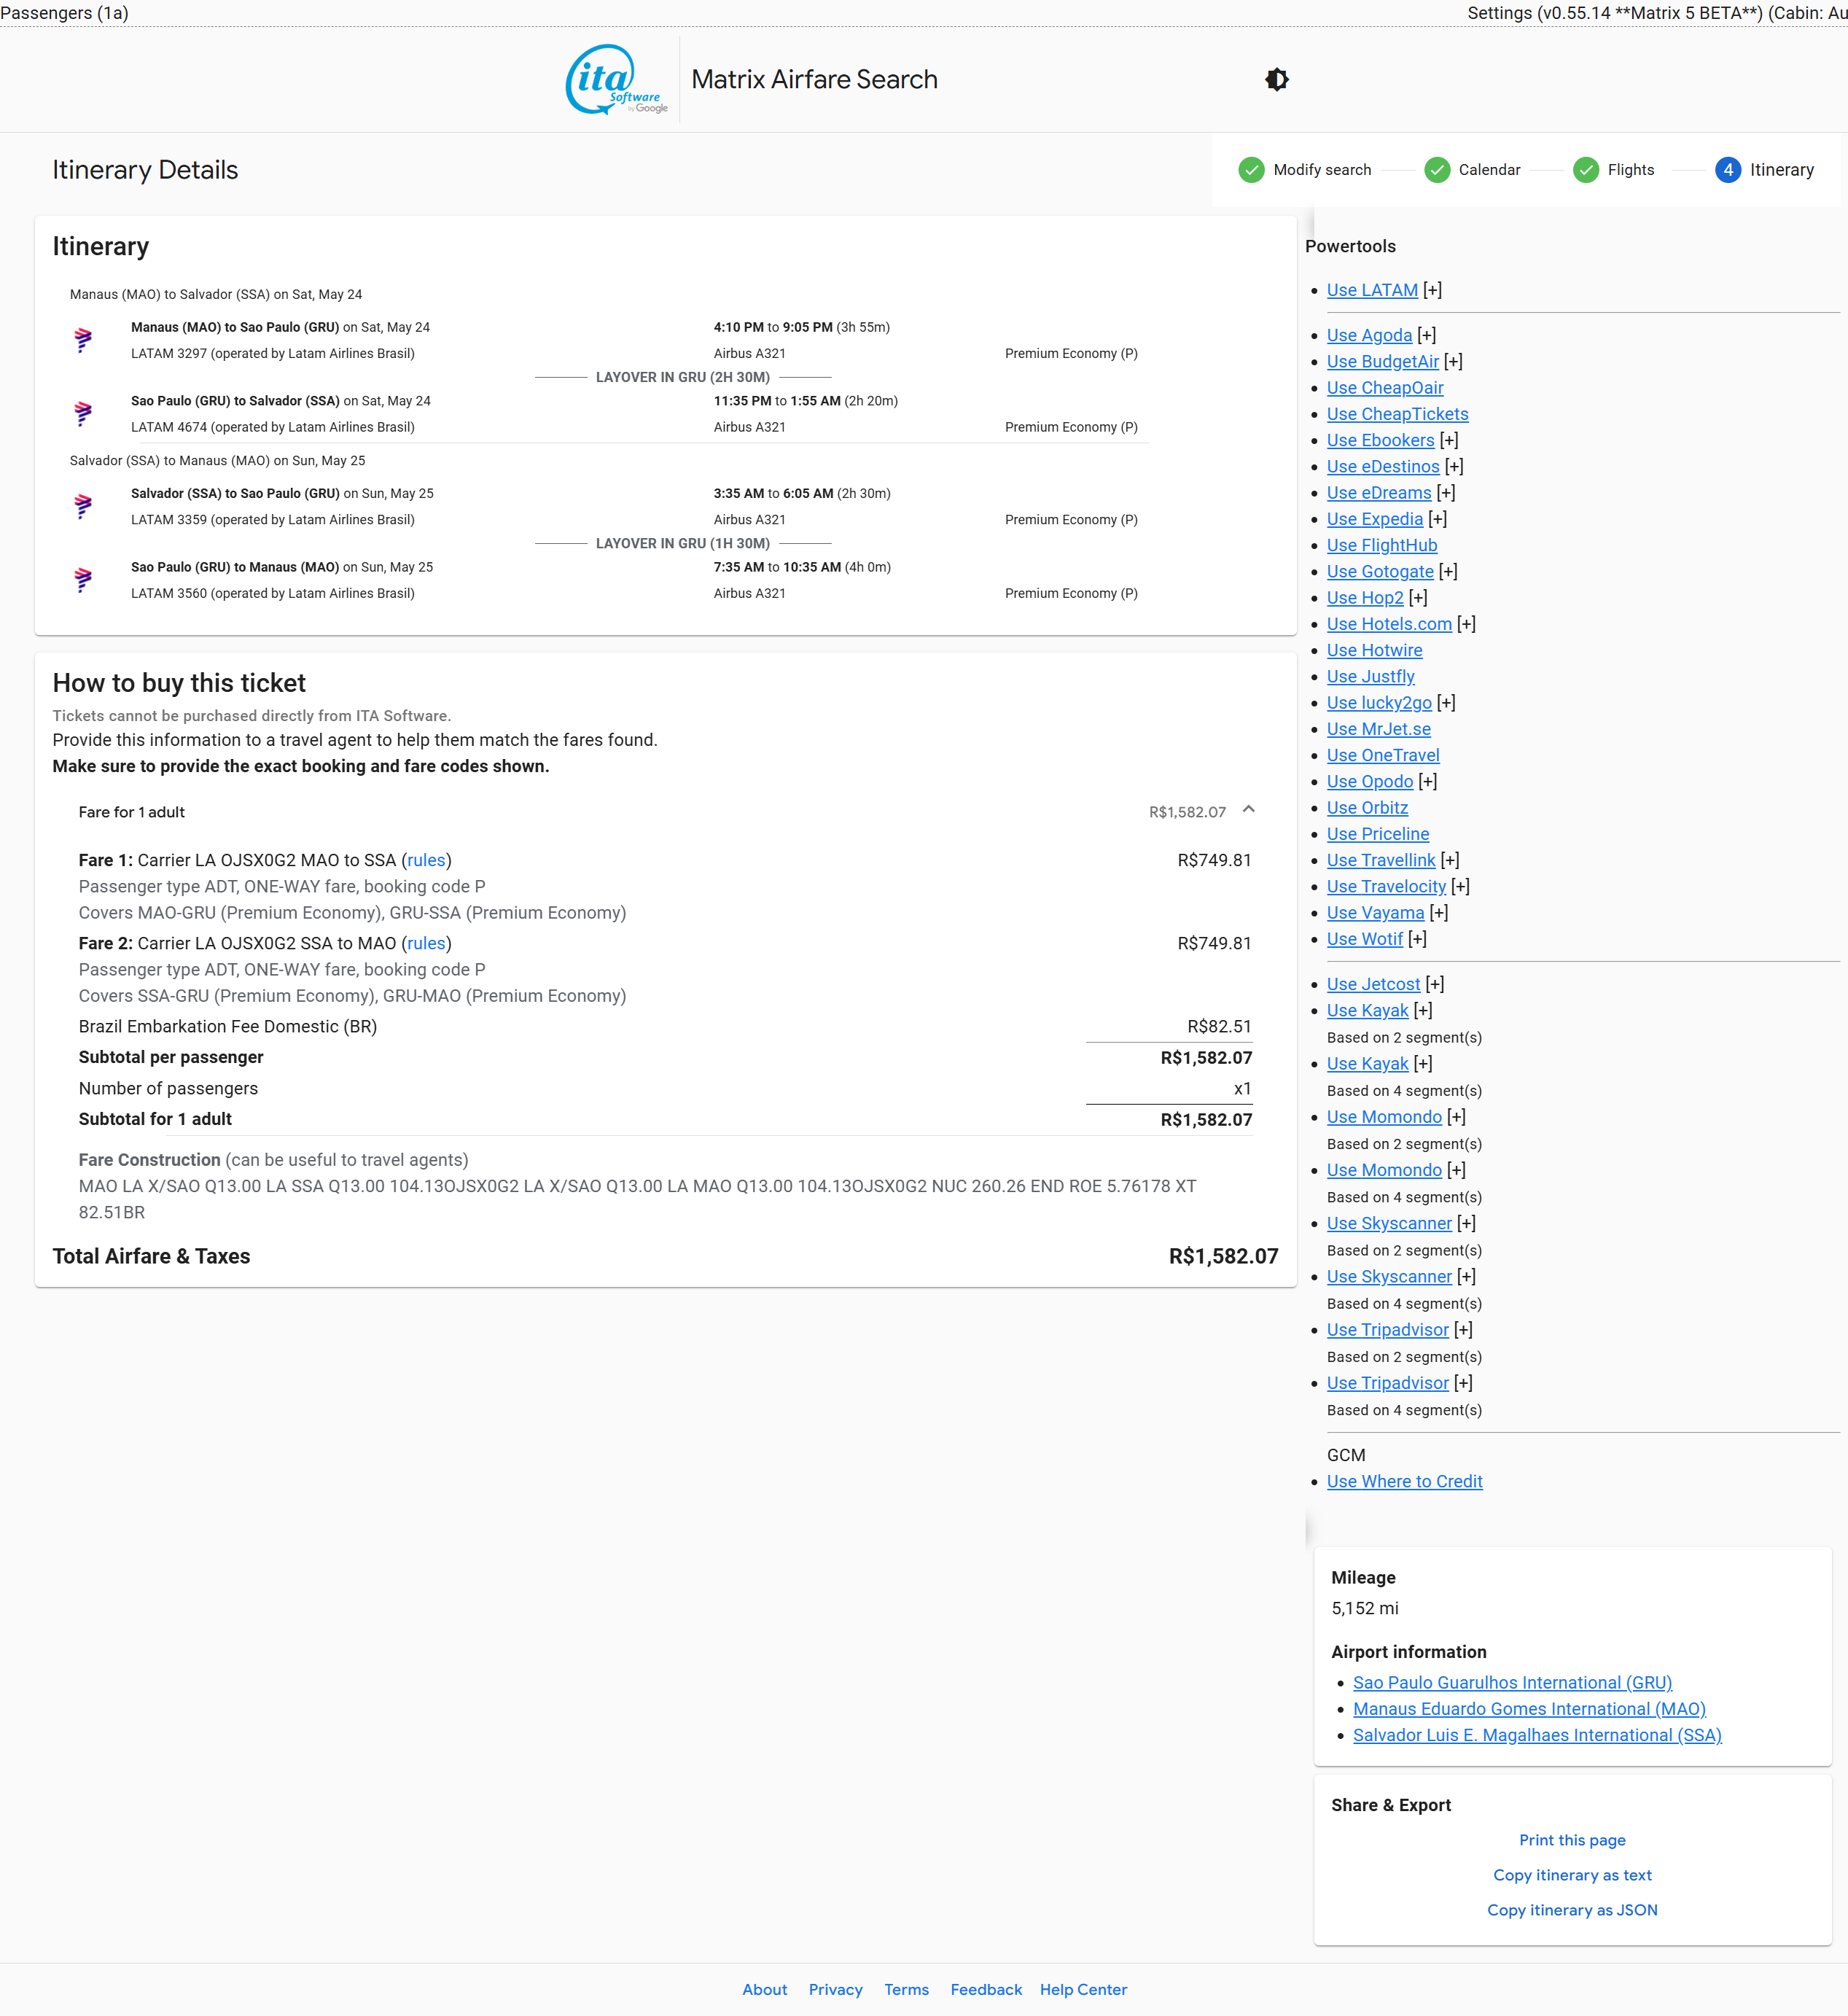Open Sao Paulo Guarulhos International (GRU) link
Viewport: 1848px width, 2016px height.
point(1512,1683)
